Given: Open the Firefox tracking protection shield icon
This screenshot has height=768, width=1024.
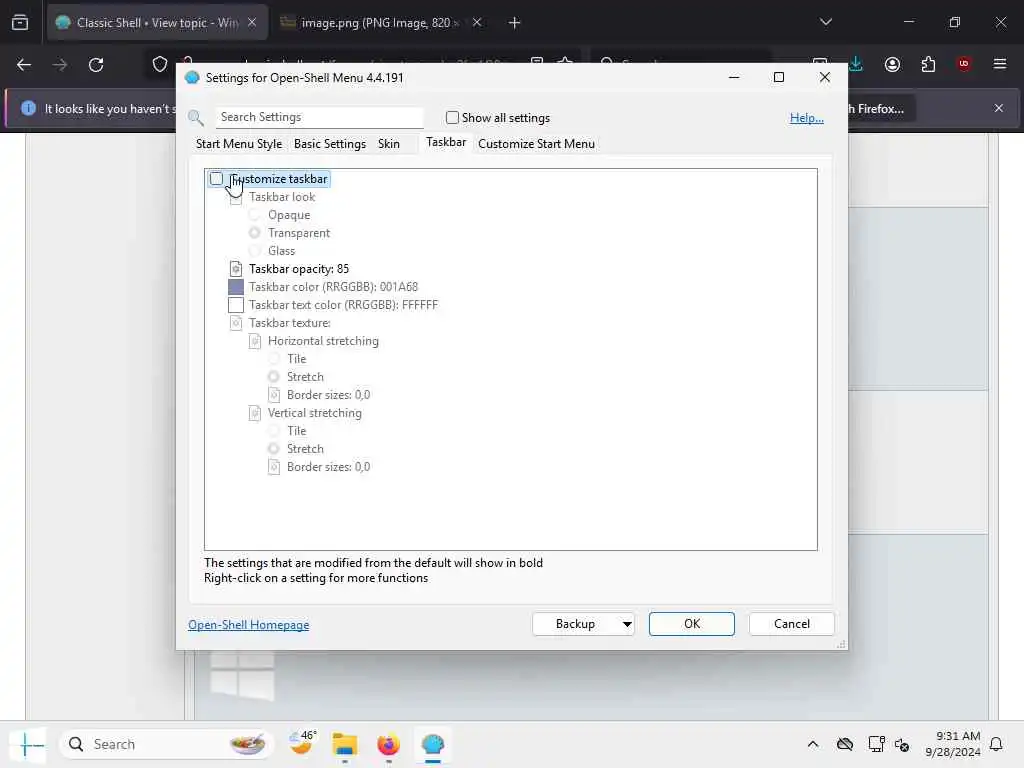Looking at the screenshot, I should click(159, 64).
